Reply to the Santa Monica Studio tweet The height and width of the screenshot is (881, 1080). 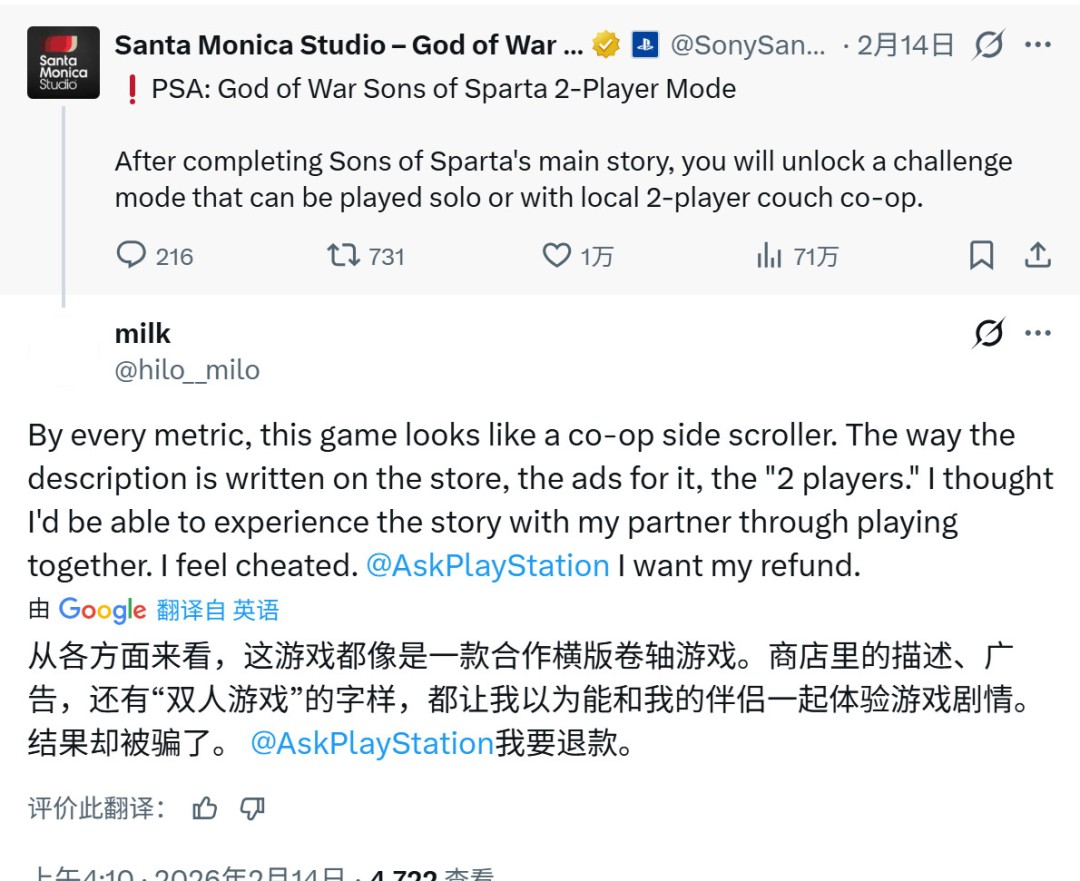pyautogui.click(x=131, y=256)
